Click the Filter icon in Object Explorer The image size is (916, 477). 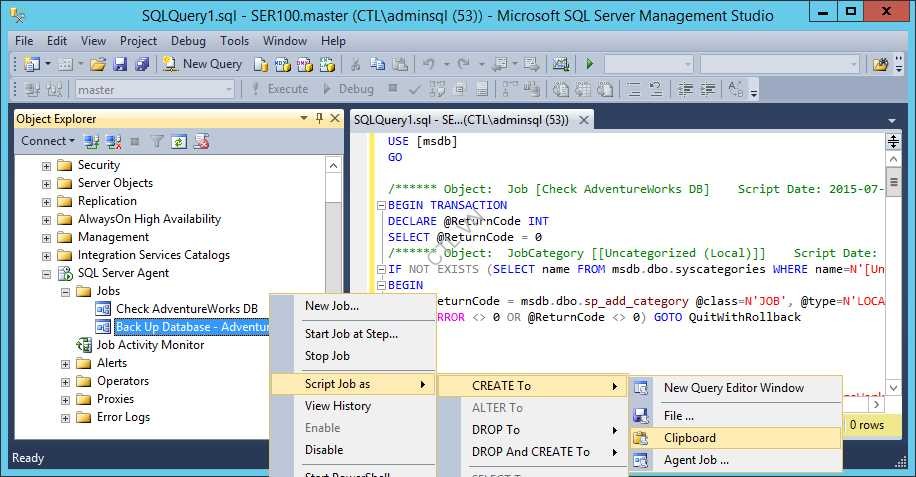click(157, 142)
